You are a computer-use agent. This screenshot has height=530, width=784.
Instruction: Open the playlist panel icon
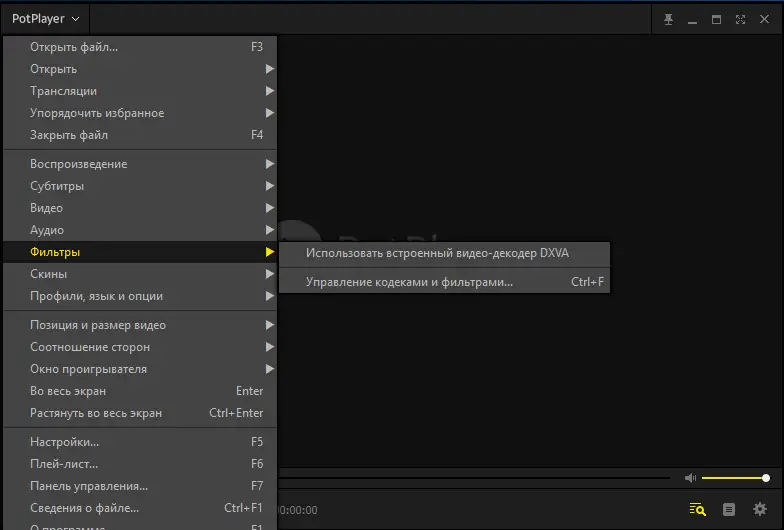(729, 510)
